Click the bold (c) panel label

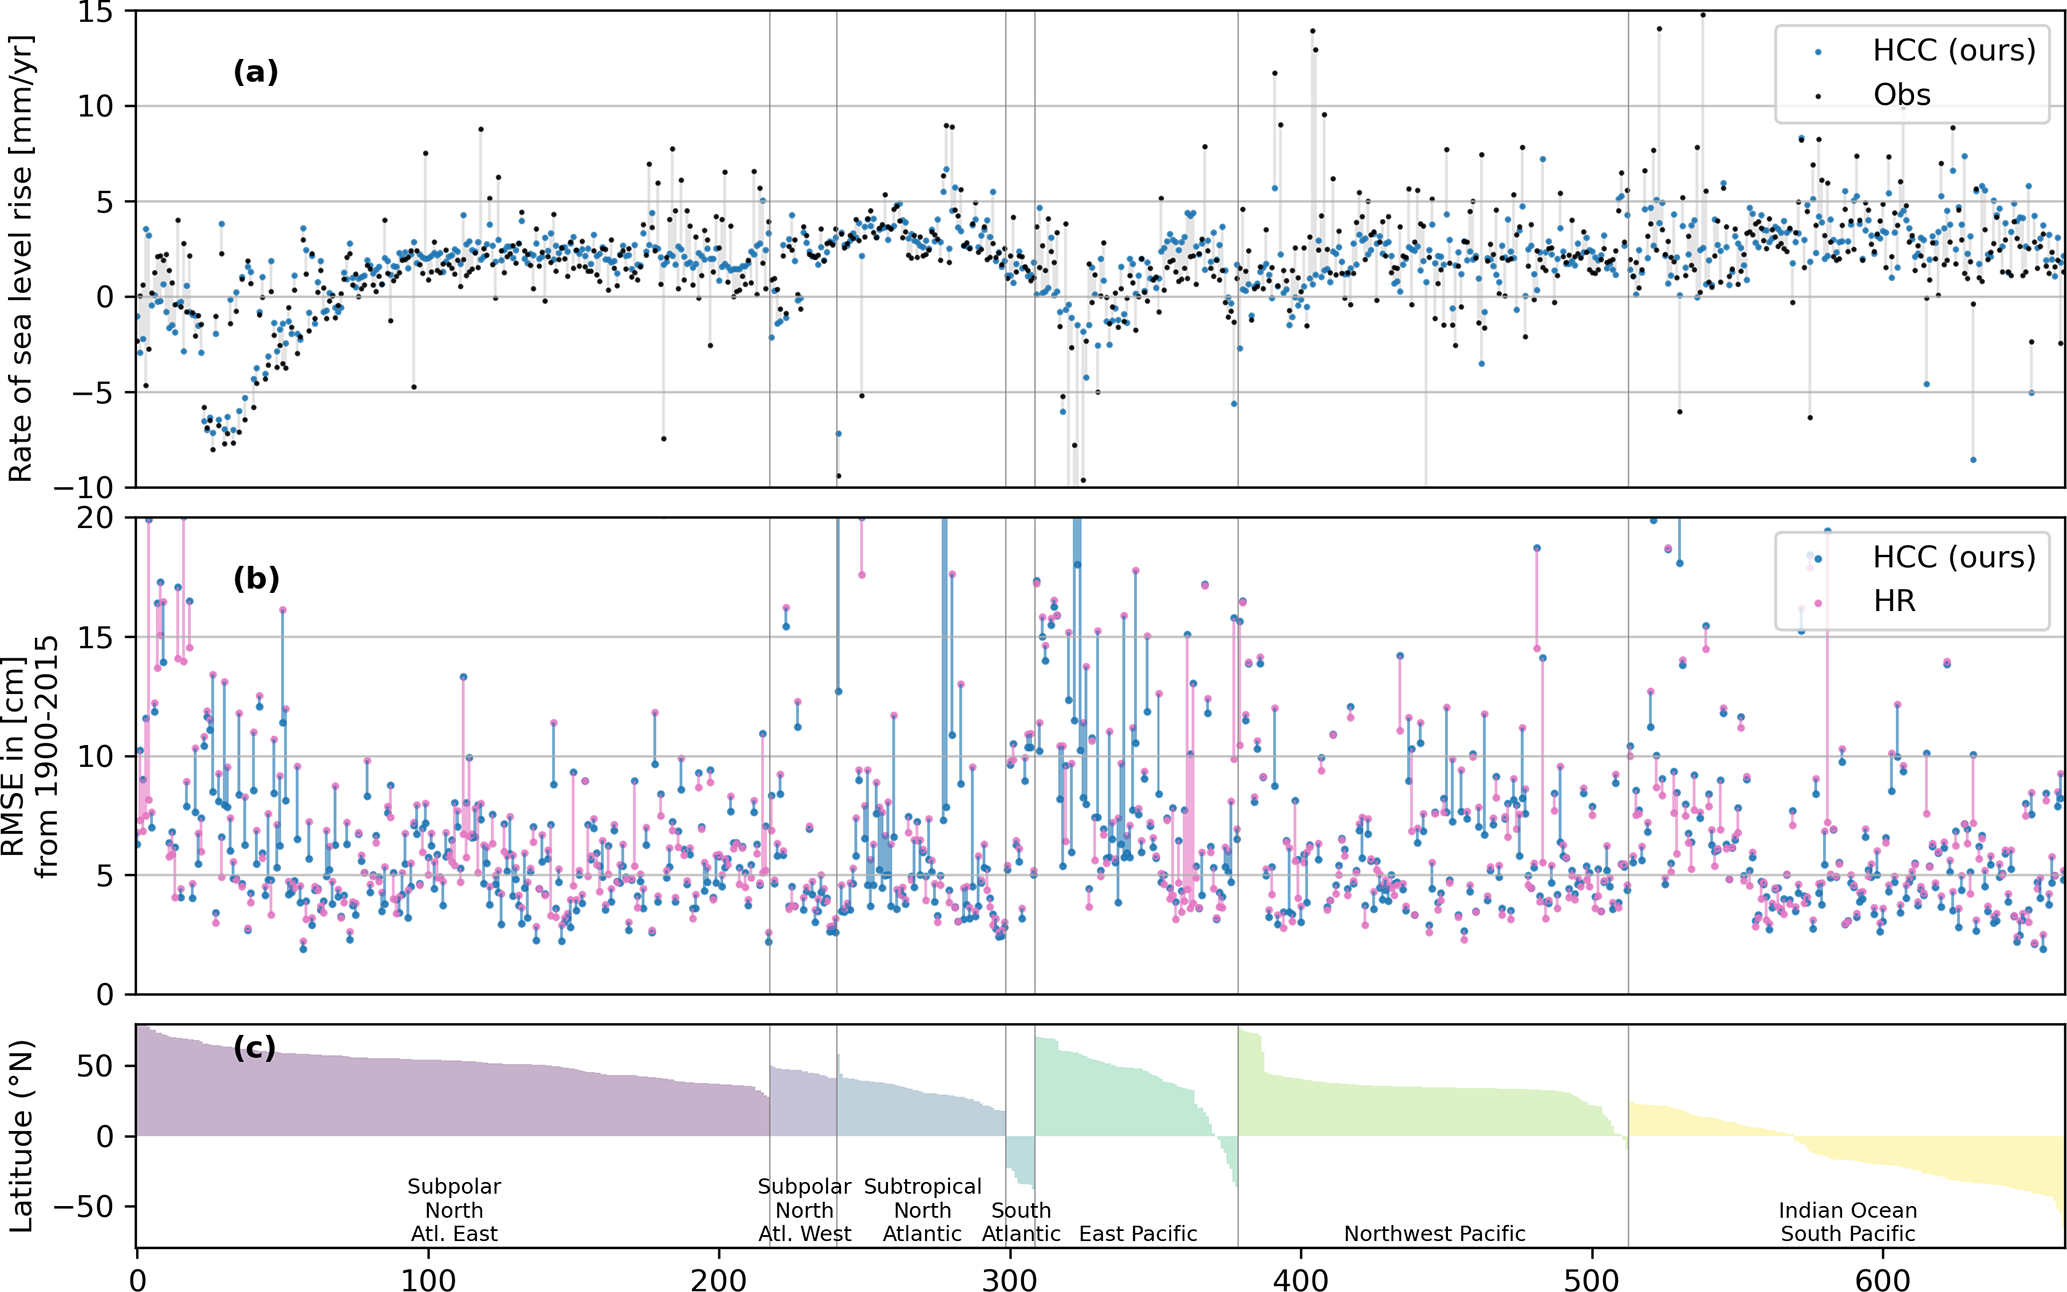point(254,1048)
